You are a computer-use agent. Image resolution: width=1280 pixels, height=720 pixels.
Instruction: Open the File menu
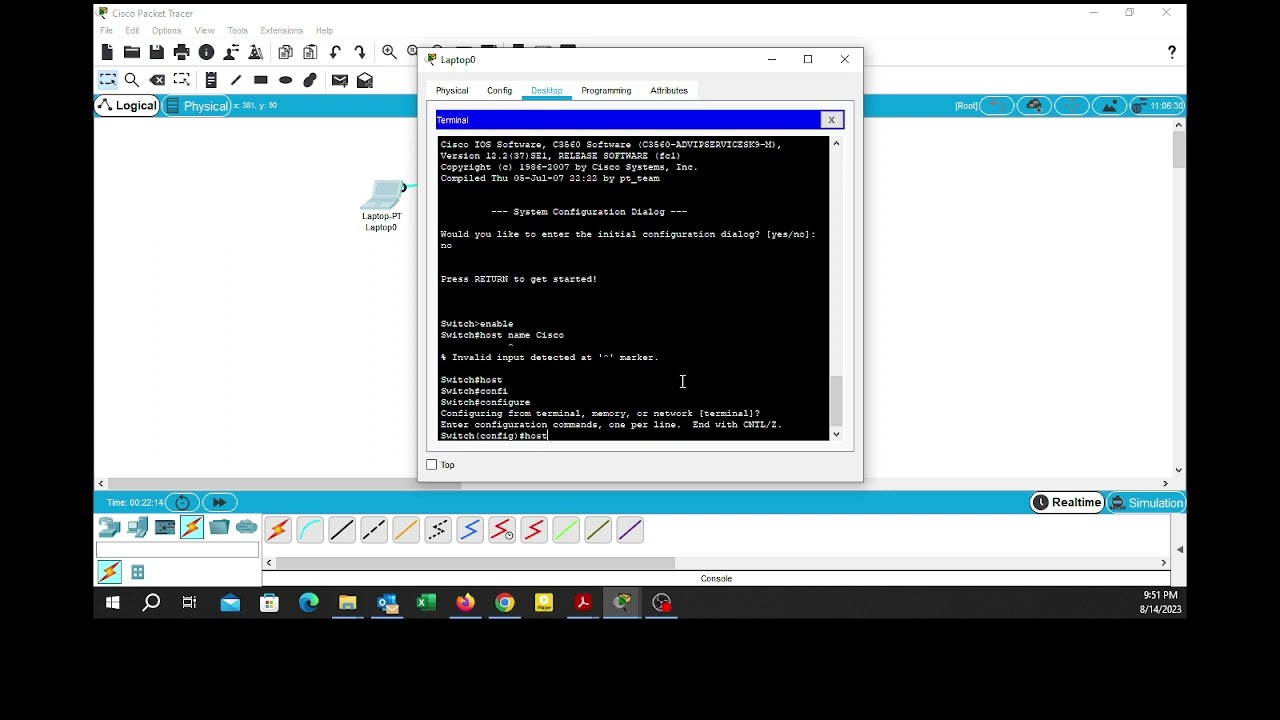pos(106,31)
